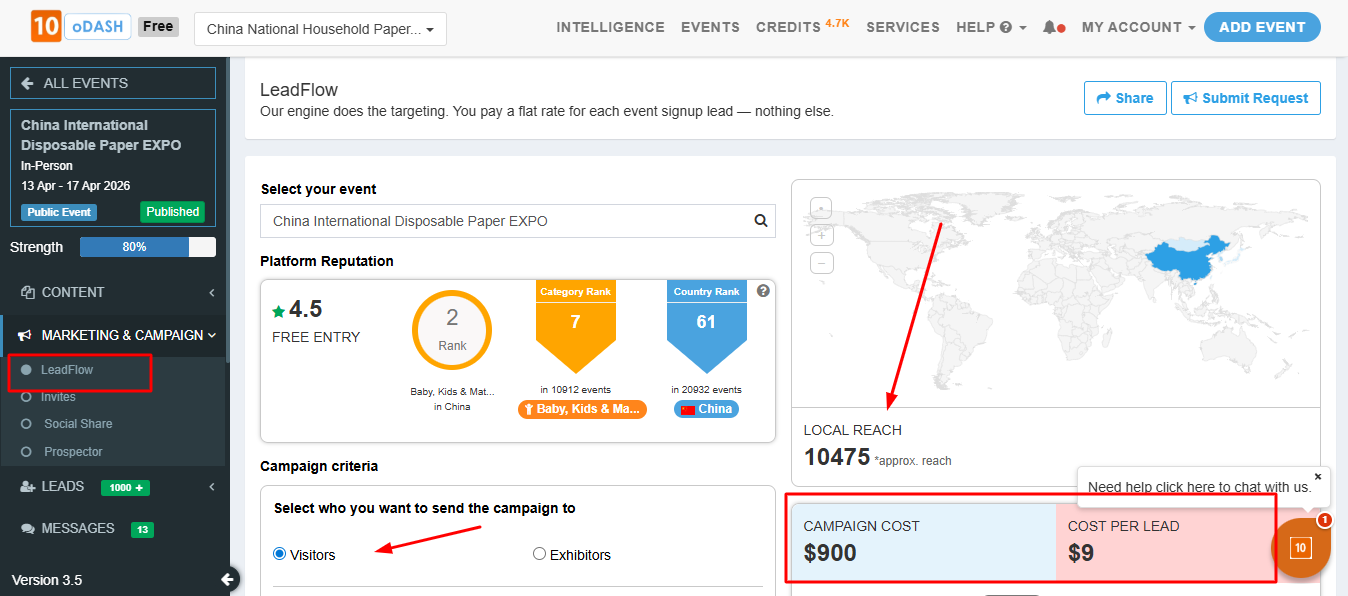Viewport: 1348px width, 596px height.
Task: Select the Exhibitors radio button
Action: point(540,554)
